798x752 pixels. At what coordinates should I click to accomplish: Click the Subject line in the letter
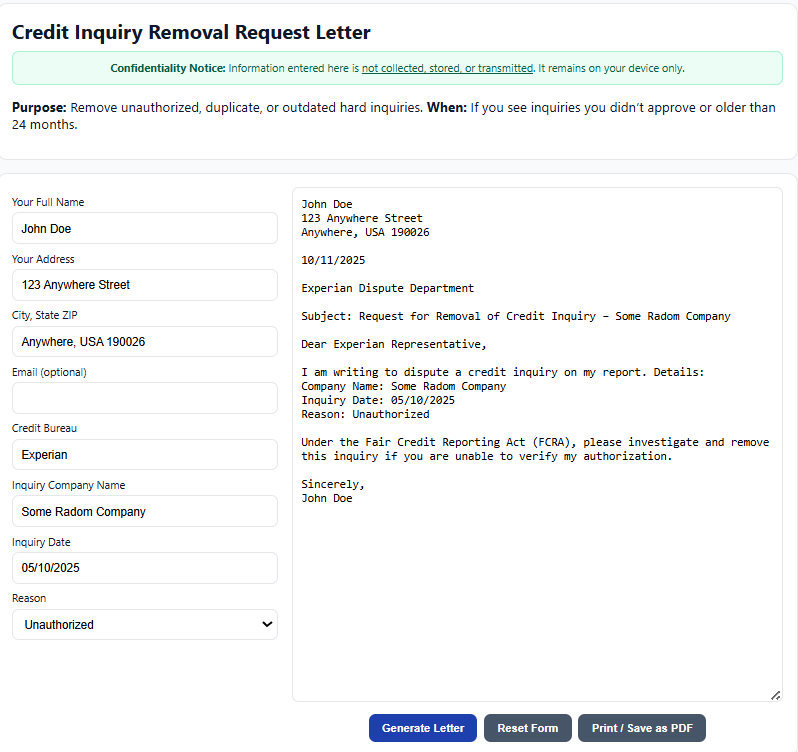click(x=516, y=316)
